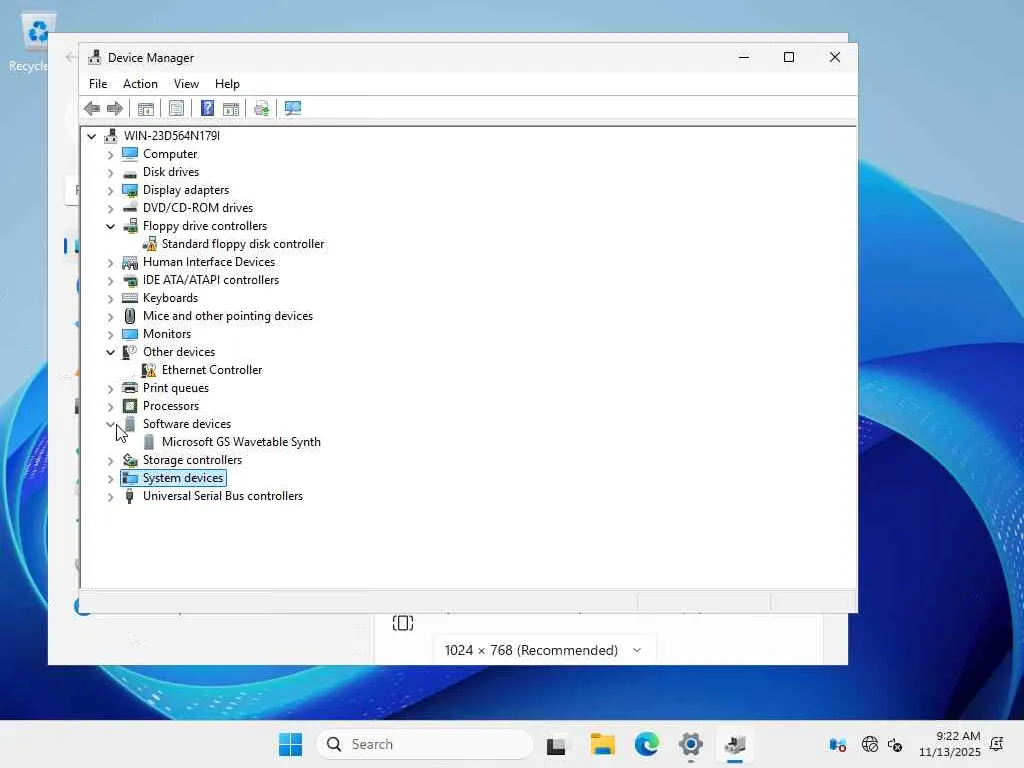Image resolution: width=1024 pixels, height=768 pixels.
Task: Click the Disk drives category icon
Action: coord(130,172)
